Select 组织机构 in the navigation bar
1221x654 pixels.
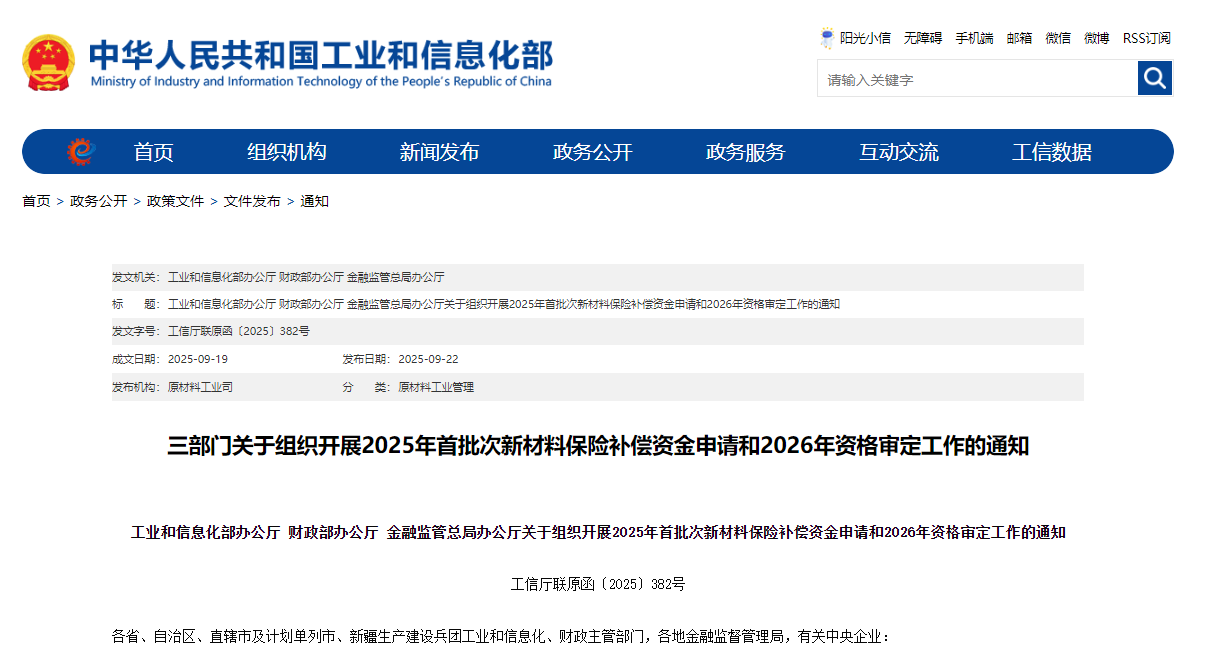click(286, 152)
